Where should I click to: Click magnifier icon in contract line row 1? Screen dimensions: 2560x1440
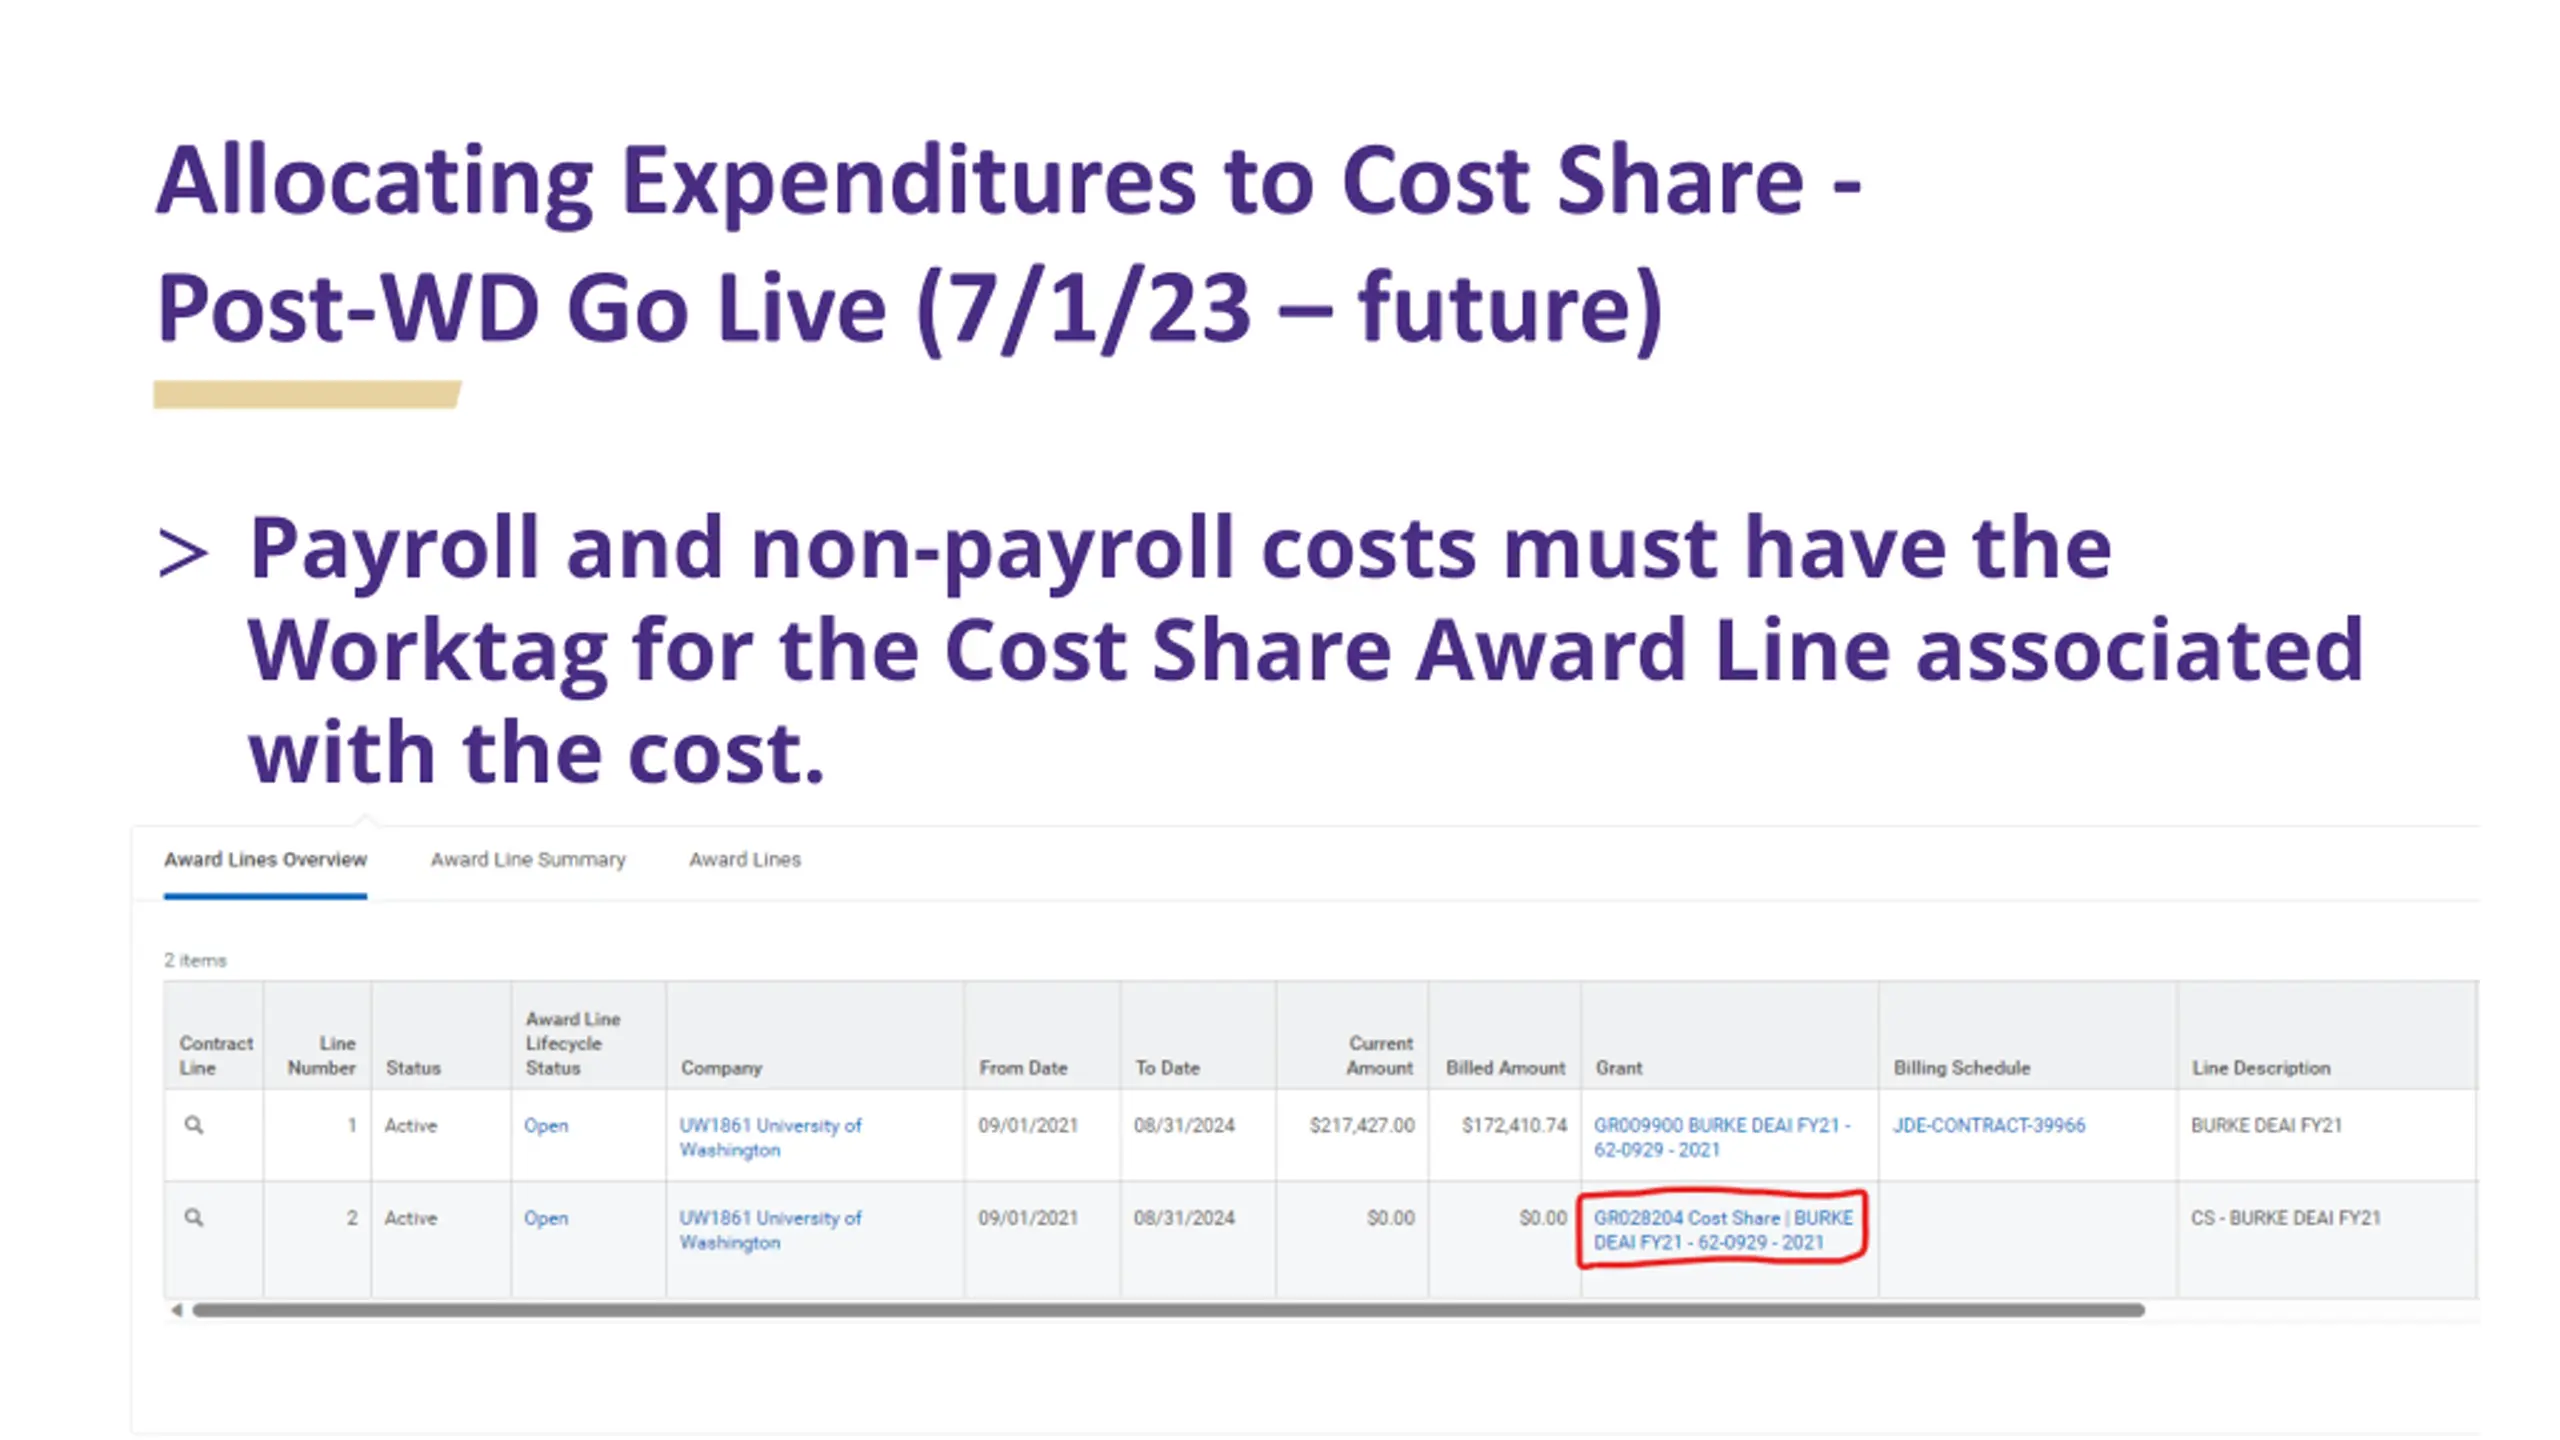tap(194, 1125)
